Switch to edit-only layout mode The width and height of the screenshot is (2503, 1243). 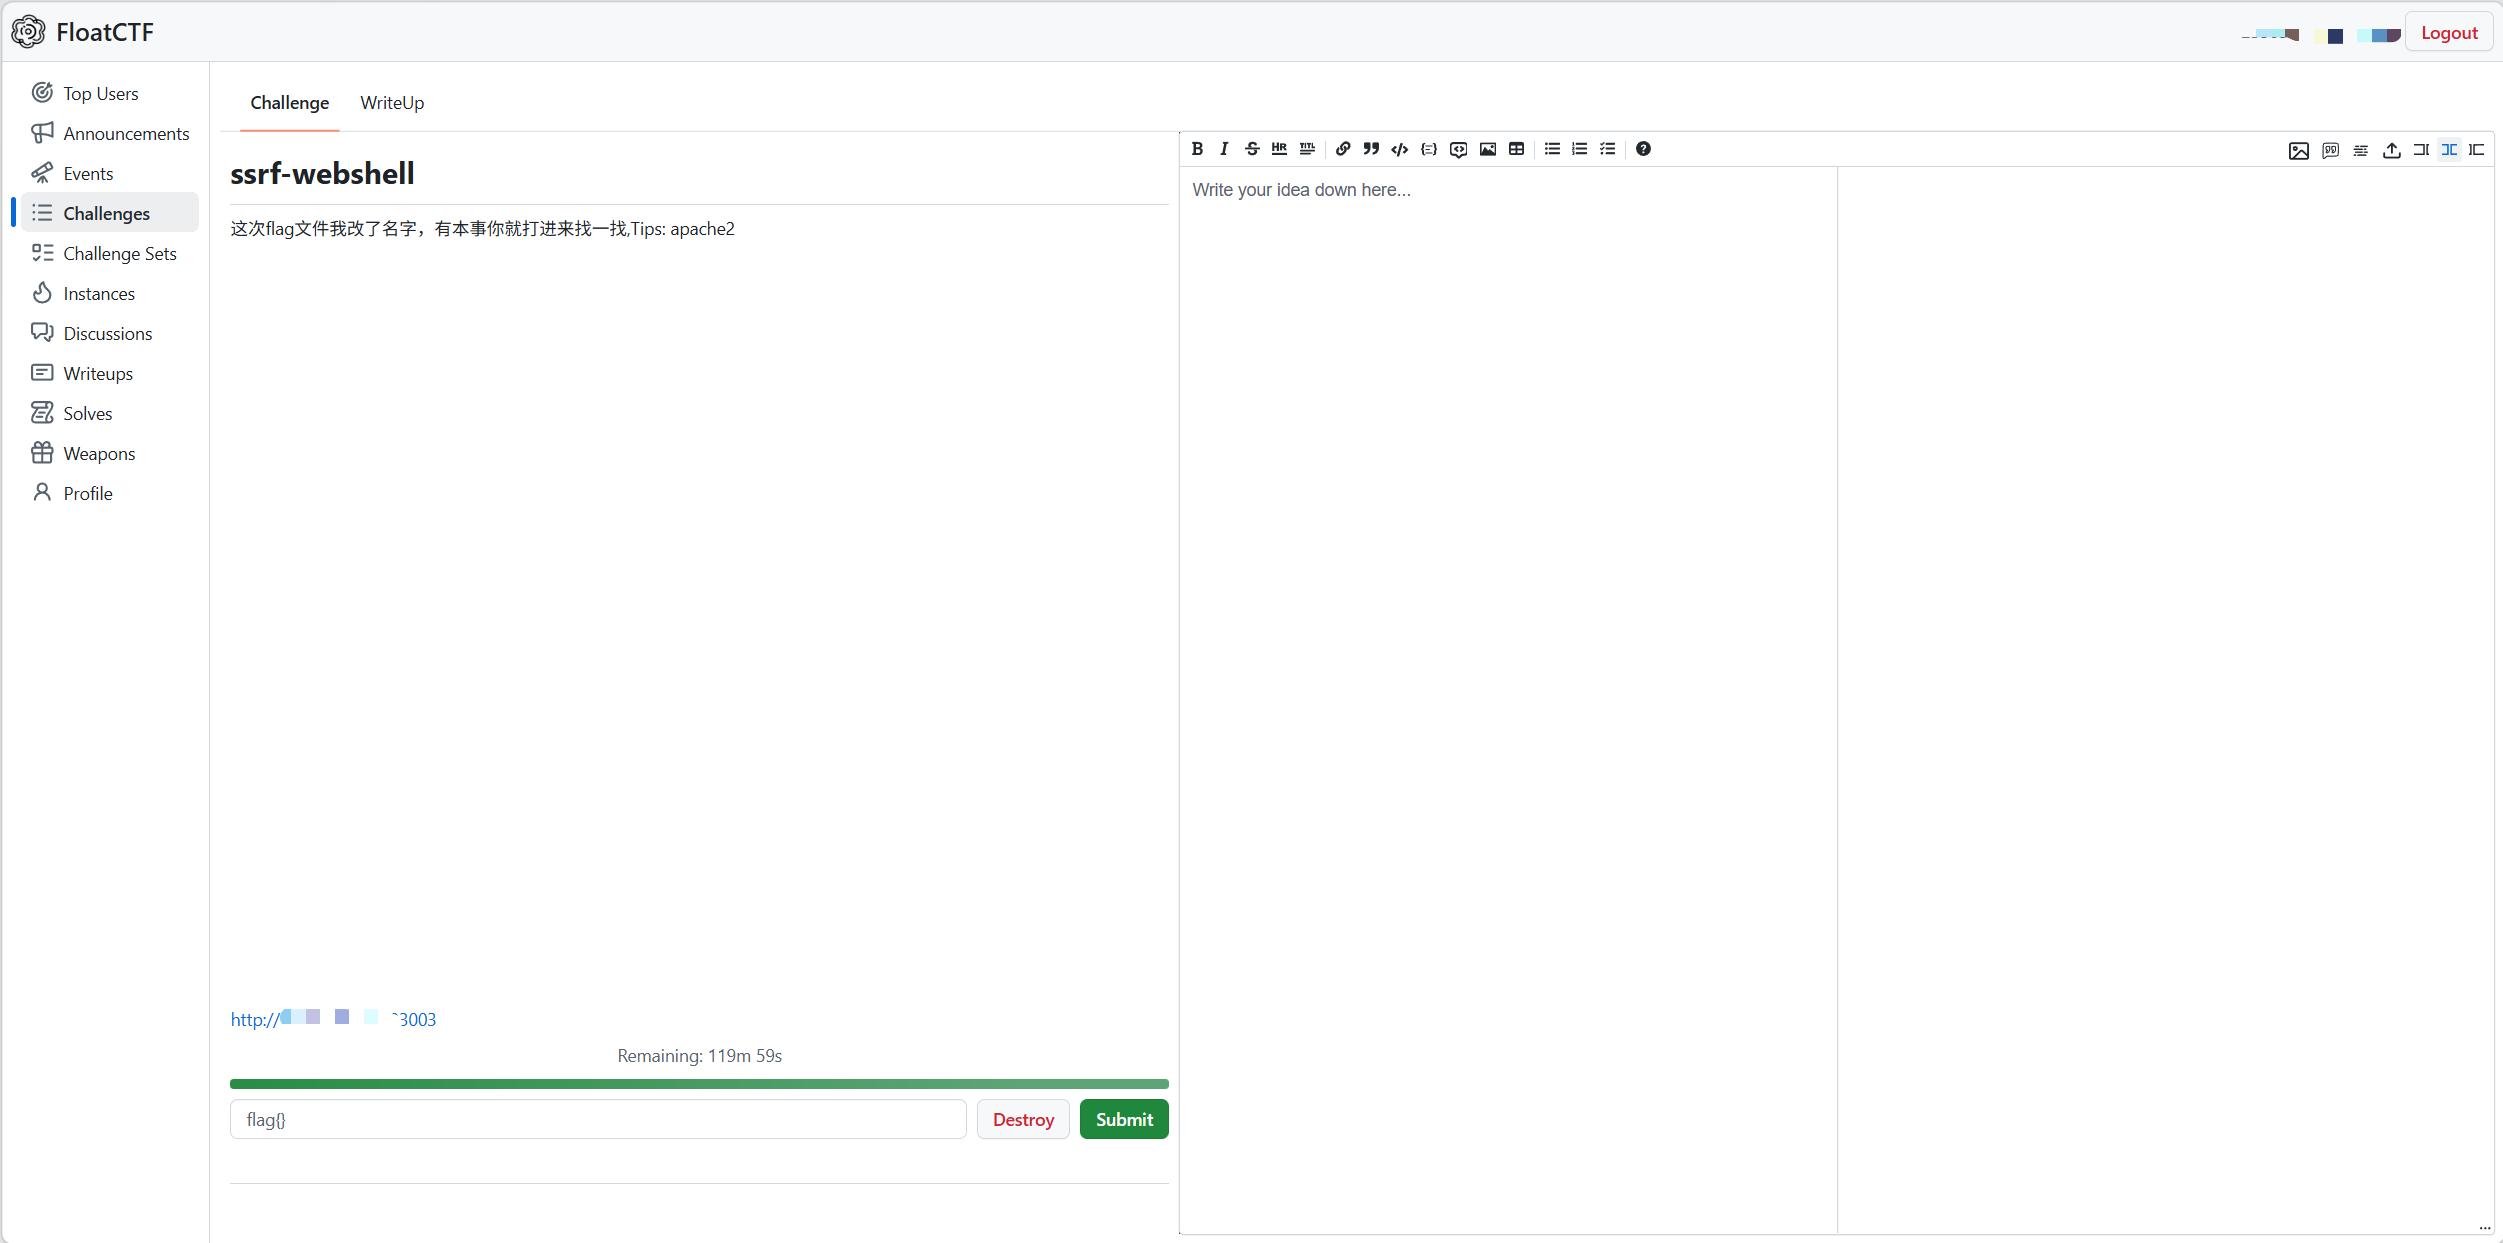pos(2421,150)
